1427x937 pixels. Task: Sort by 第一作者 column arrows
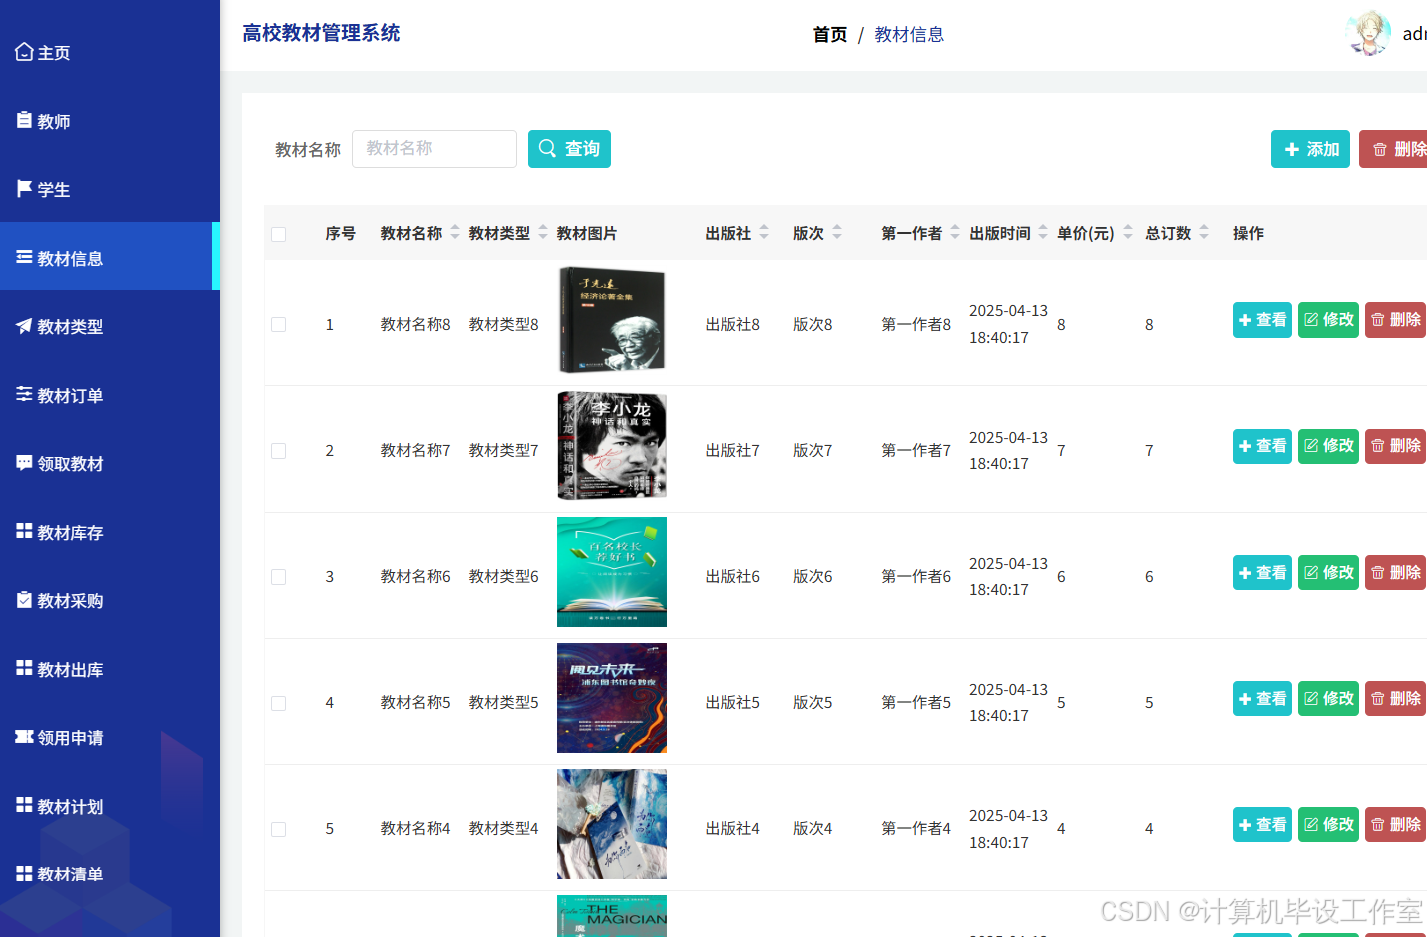(955, 232)
